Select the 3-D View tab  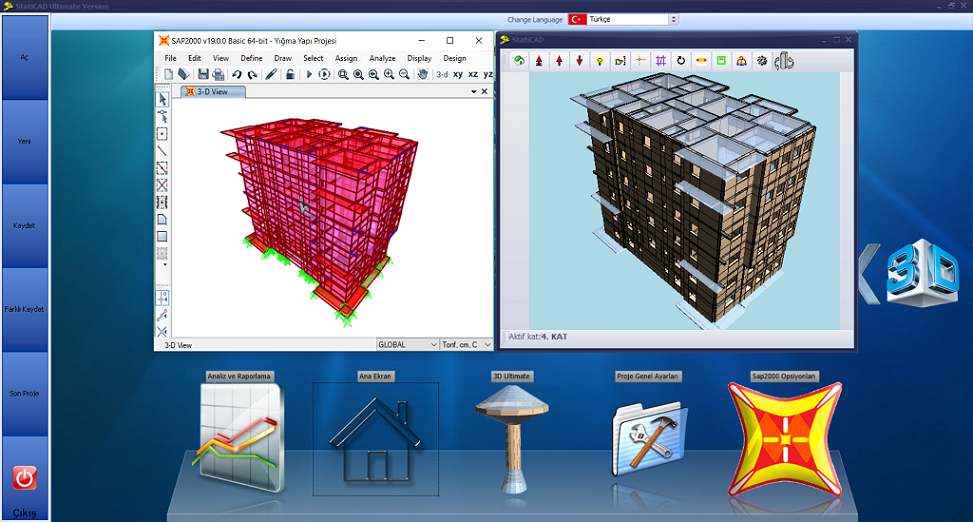click(x=213, y=92)
